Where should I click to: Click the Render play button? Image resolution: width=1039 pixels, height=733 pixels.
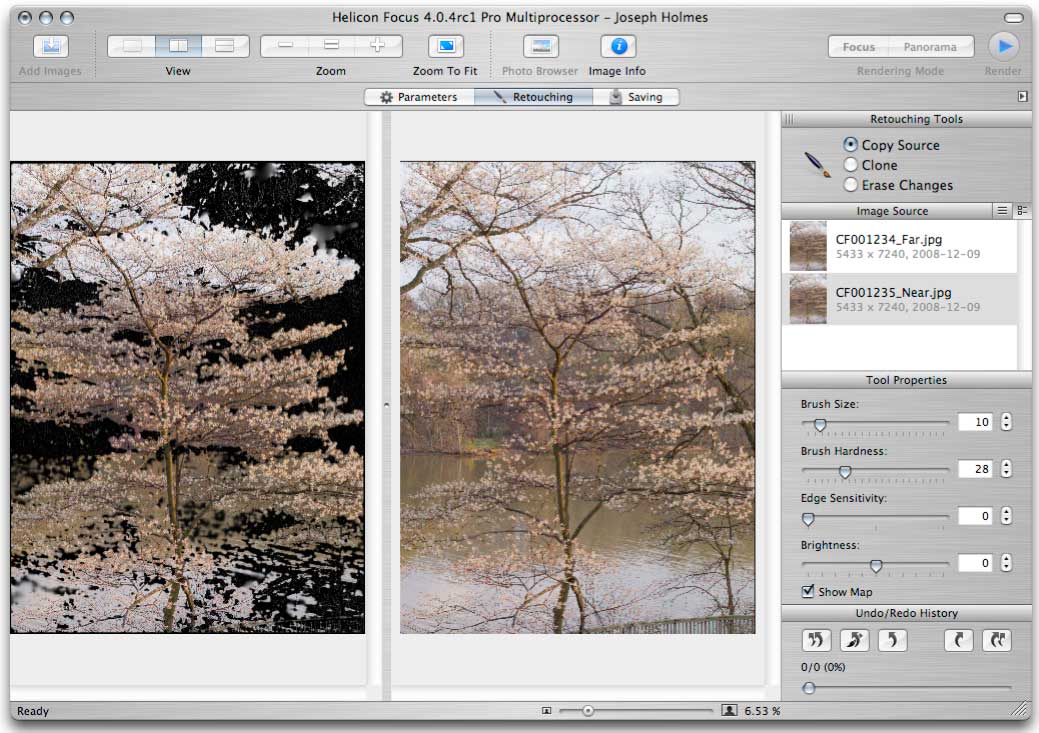point(1003,46)
